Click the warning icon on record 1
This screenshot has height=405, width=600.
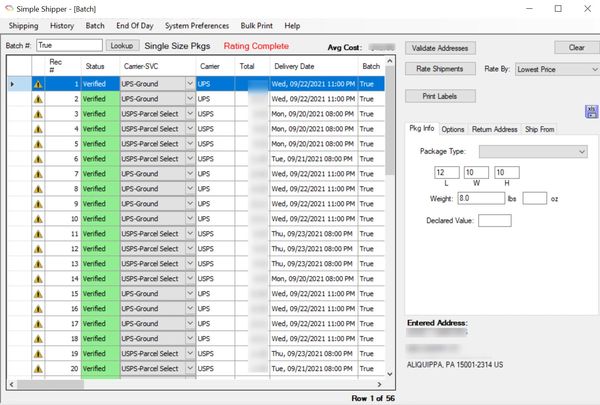click(38, 85)
